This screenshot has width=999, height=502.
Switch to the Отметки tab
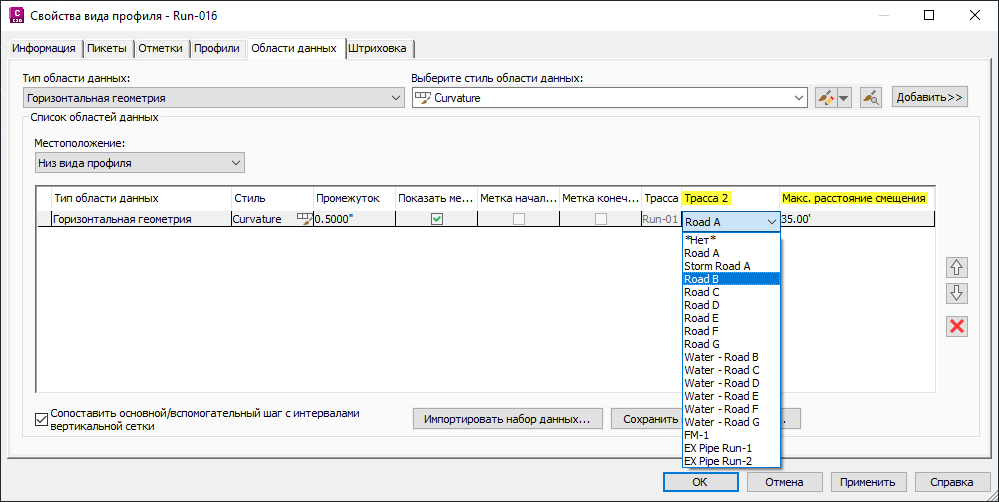tap(161, 48)
